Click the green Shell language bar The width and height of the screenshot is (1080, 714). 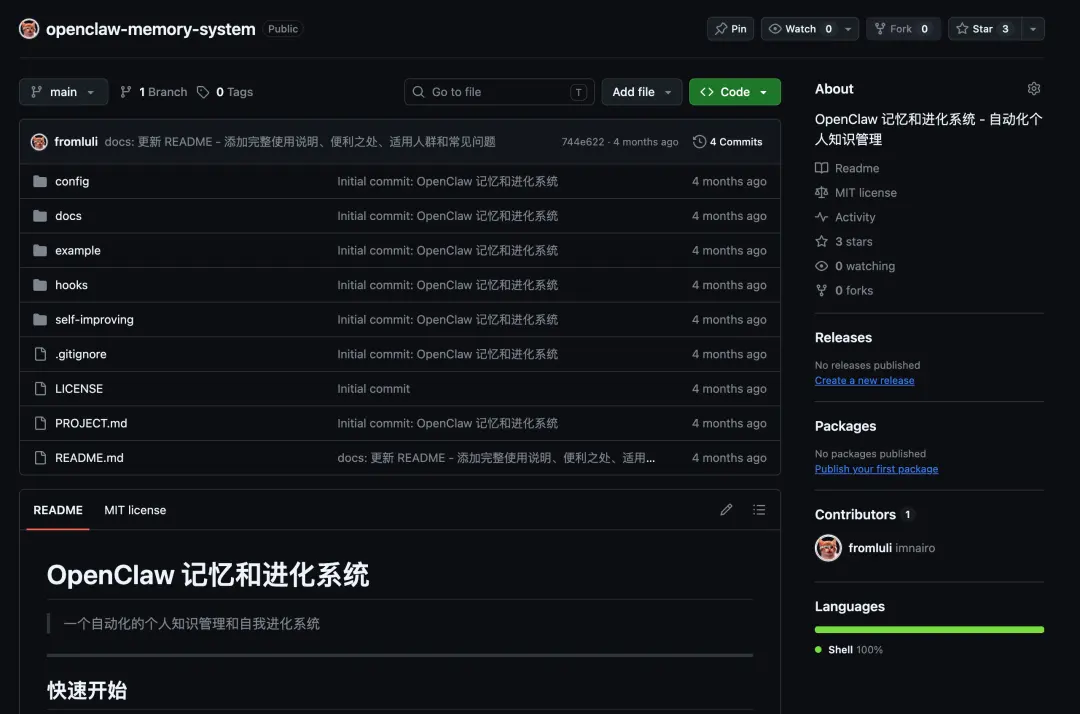click(x=929, y=629)
